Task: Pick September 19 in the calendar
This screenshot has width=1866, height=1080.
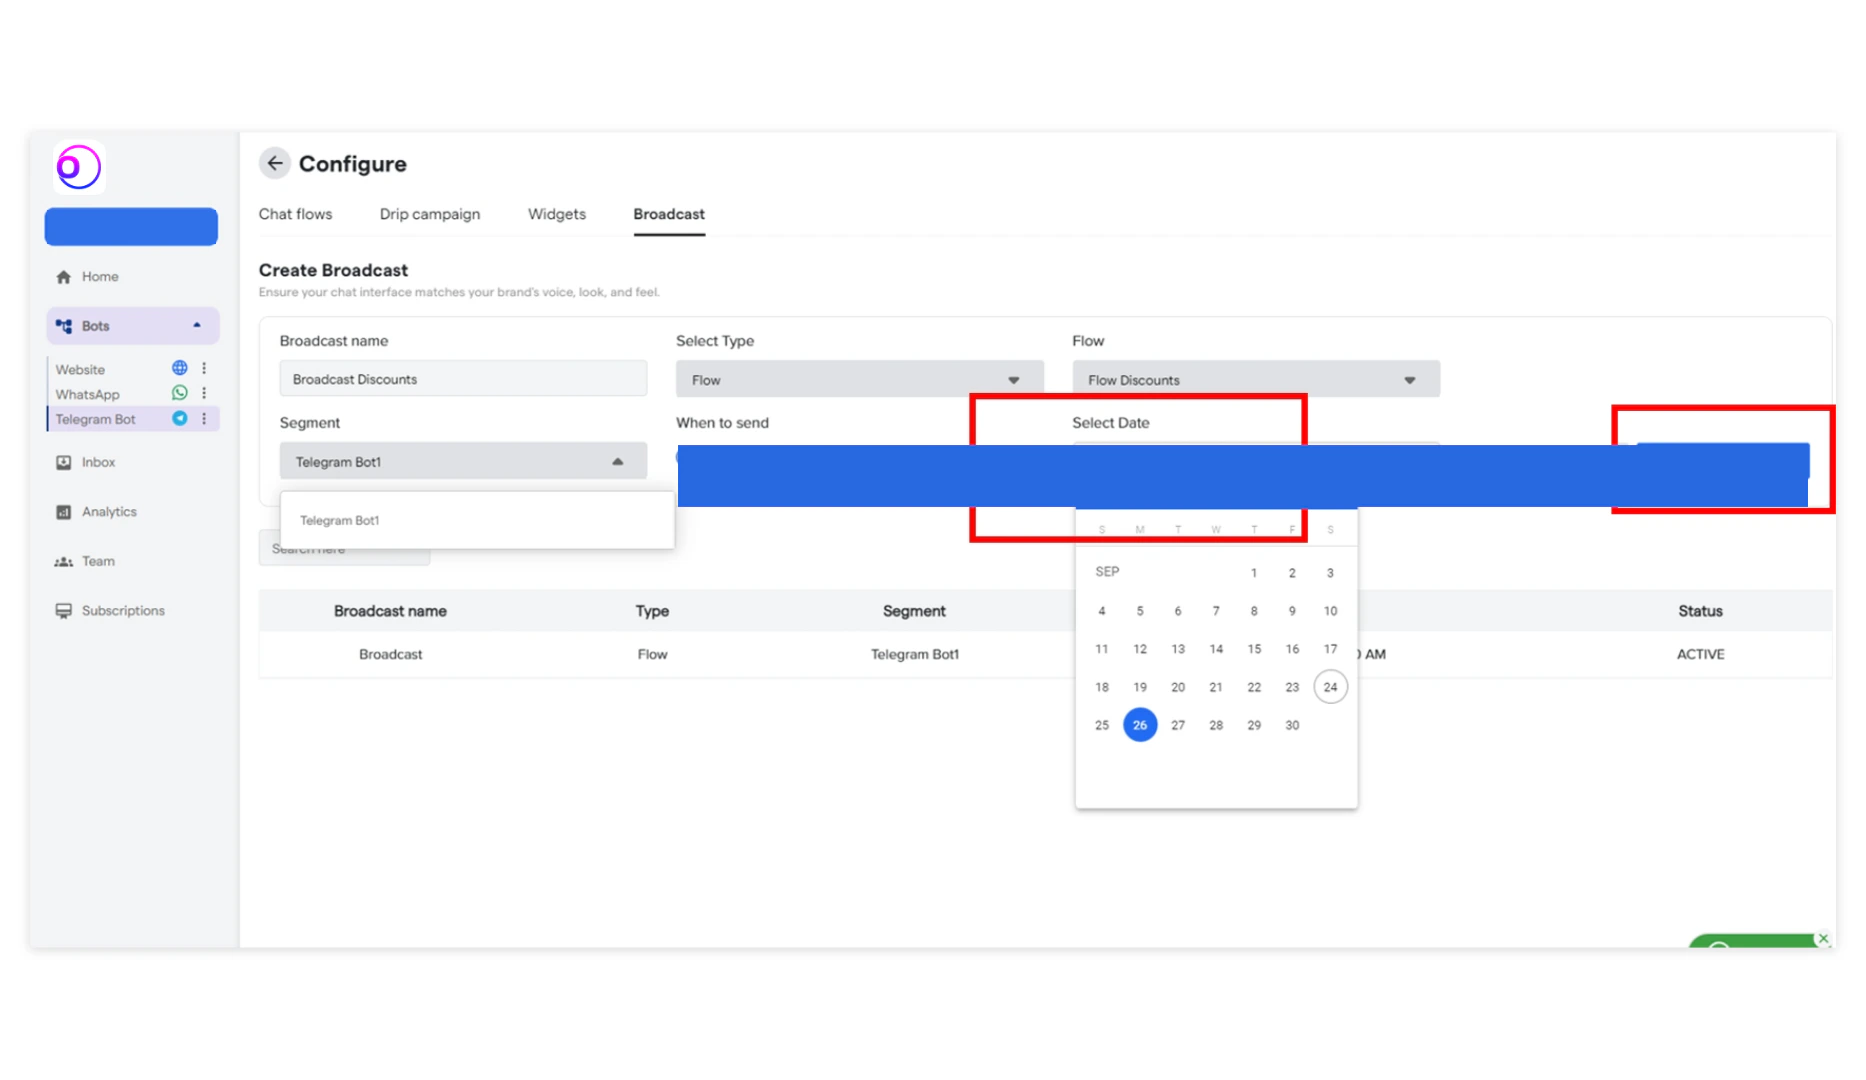Action: 1140,687
